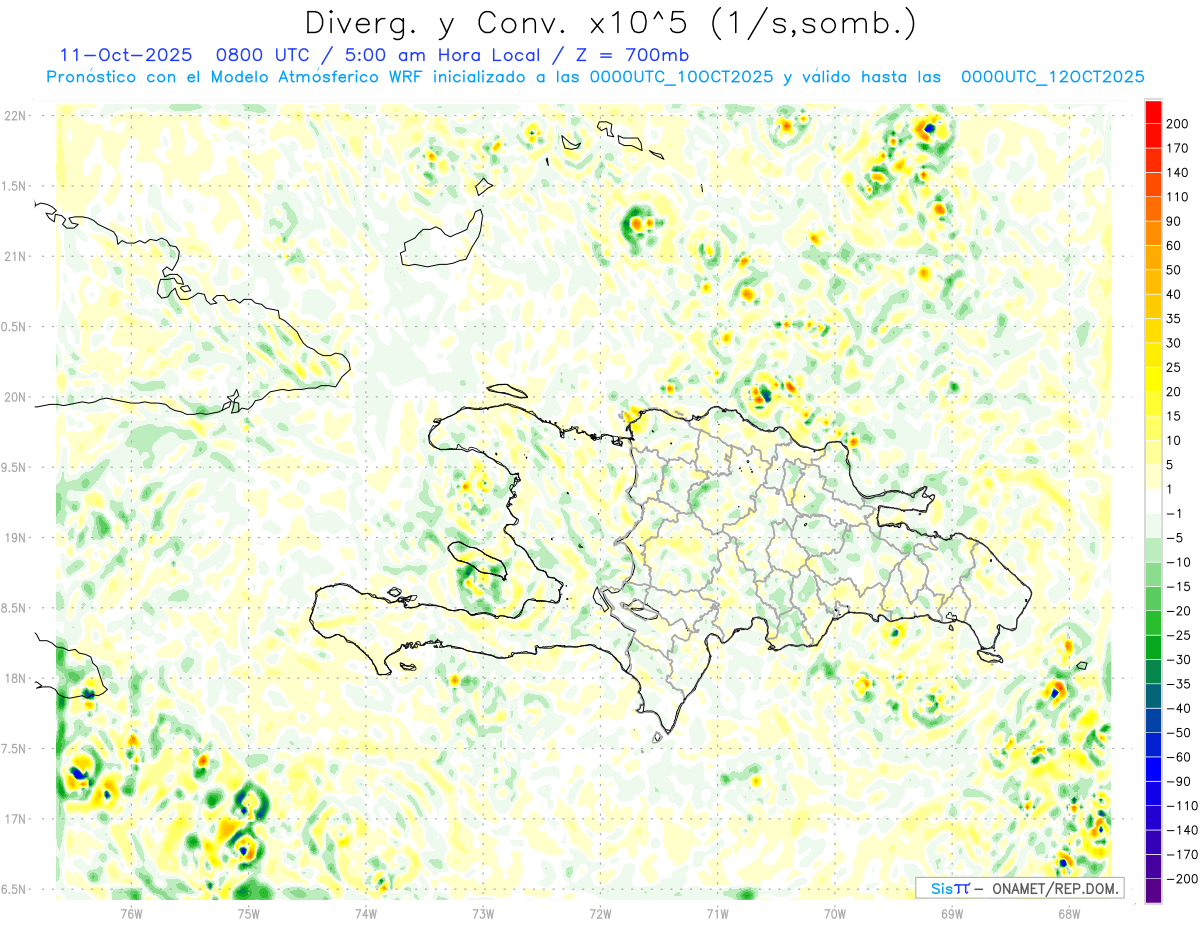The image size is (1200, 927).
Task: Click the "Pronóstico con el Modelo Atmosférico WRF" line
Action: click(x=596, y=77)
